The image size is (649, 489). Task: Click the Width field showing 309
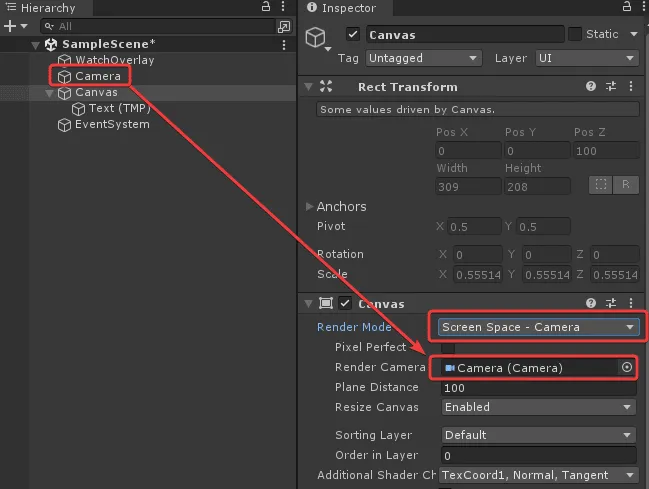(x=468, y=187)
